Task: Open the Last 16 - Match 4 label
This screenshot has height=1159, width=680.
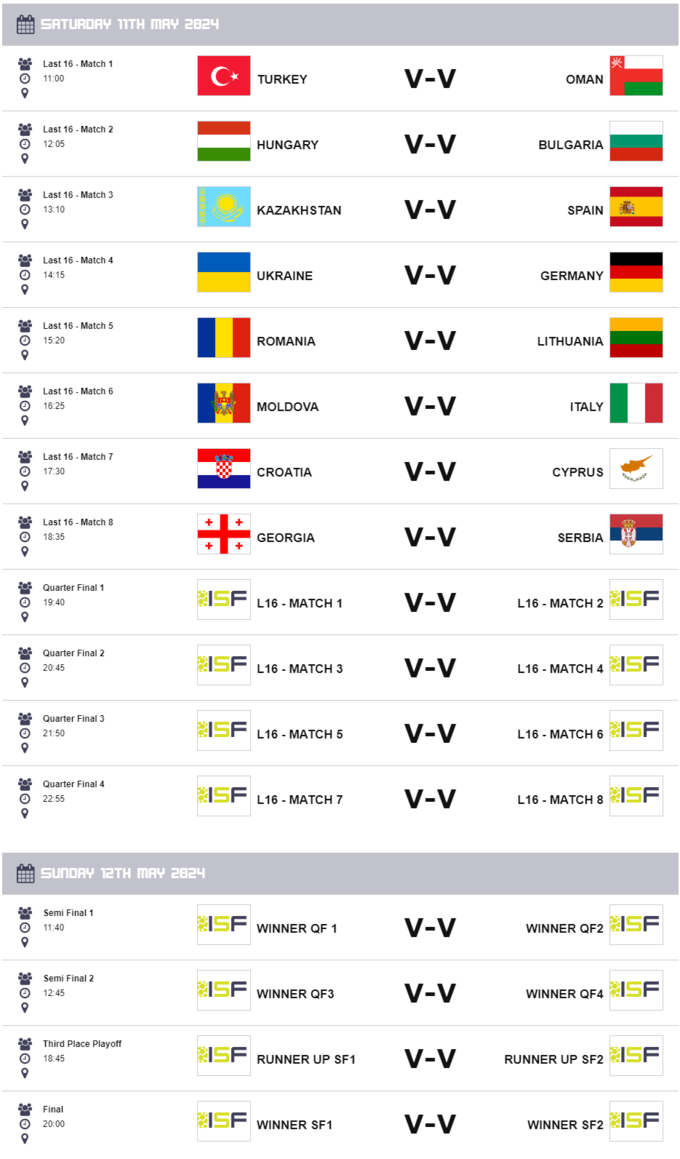Action: pos(78,260)
